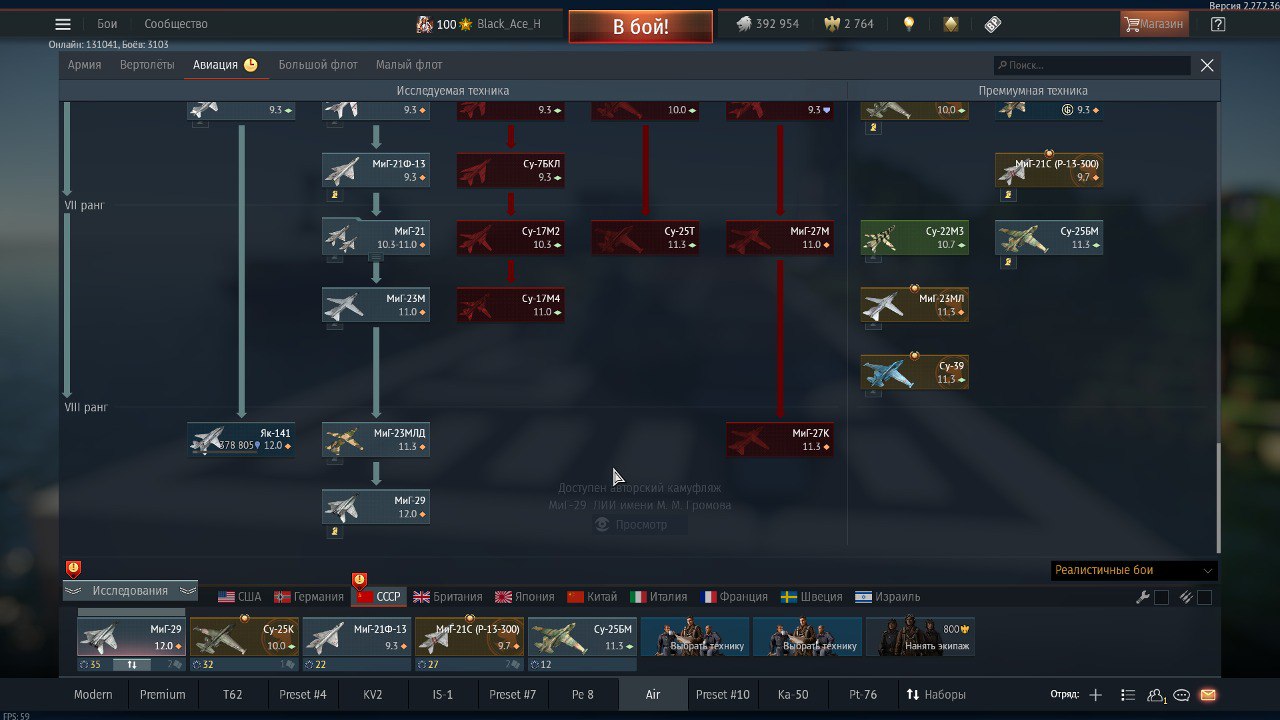Switch to the Modern preset

pos(93,694)
